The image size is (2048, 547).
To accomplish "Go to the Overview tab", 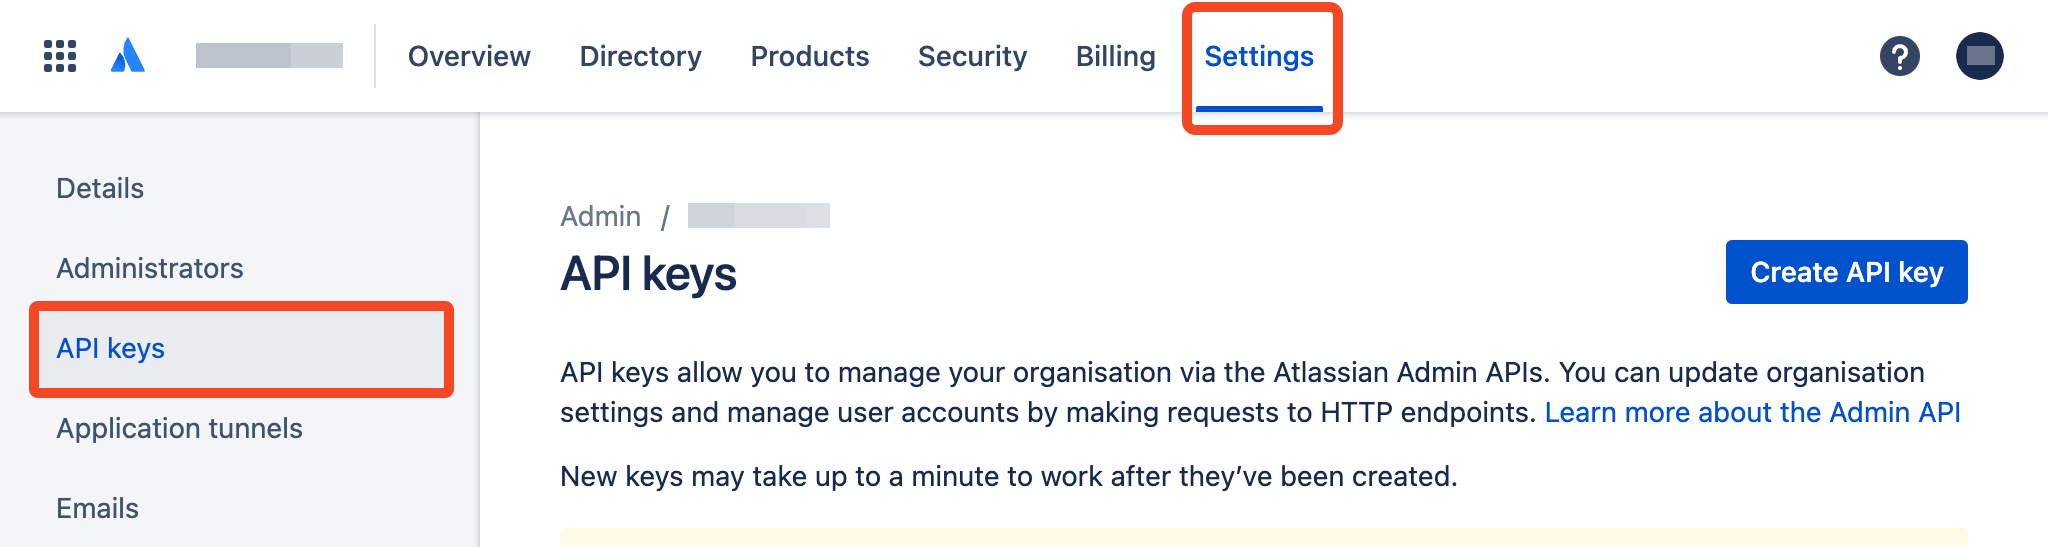I will point(469,56).
